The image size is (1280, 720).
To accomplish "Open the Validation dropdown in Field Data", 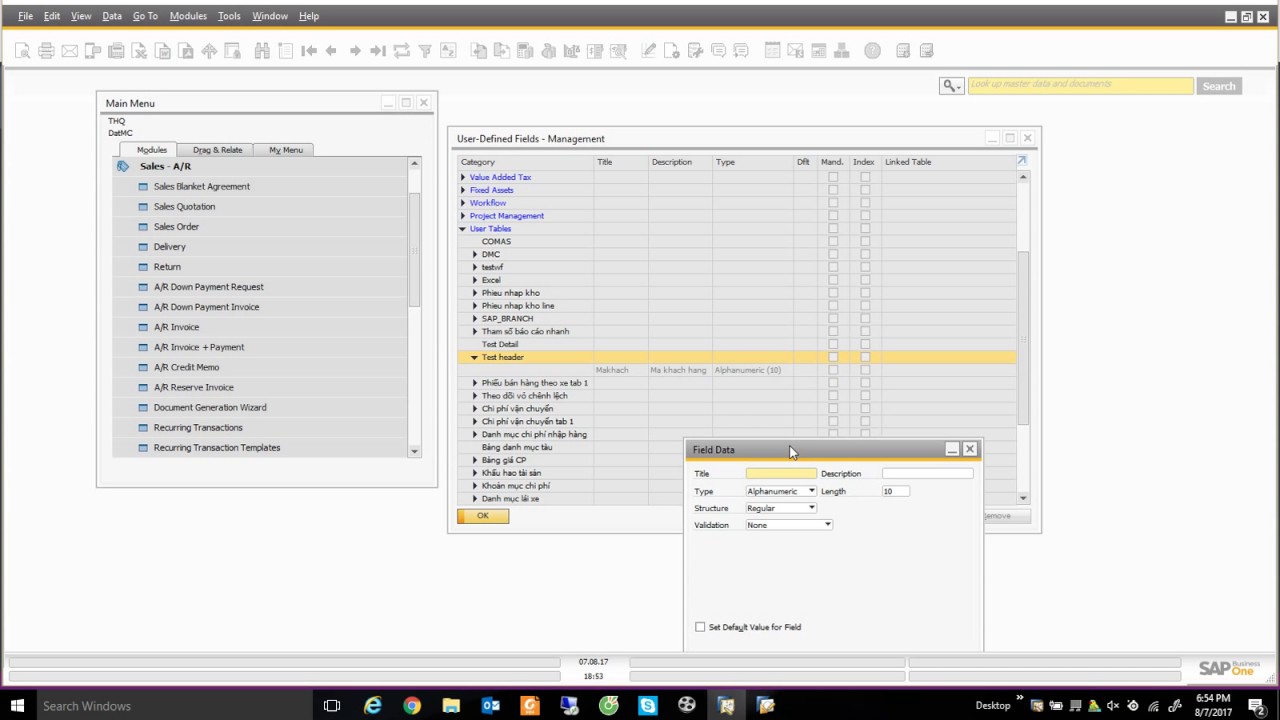I will [x=827, y=525].
